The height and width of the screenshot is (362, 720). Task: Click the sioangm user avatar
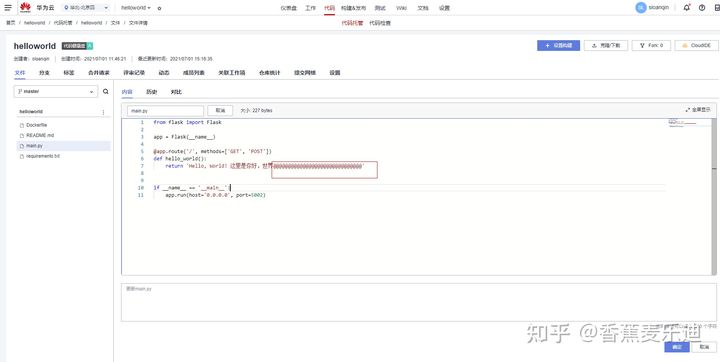tap(641, 7)
